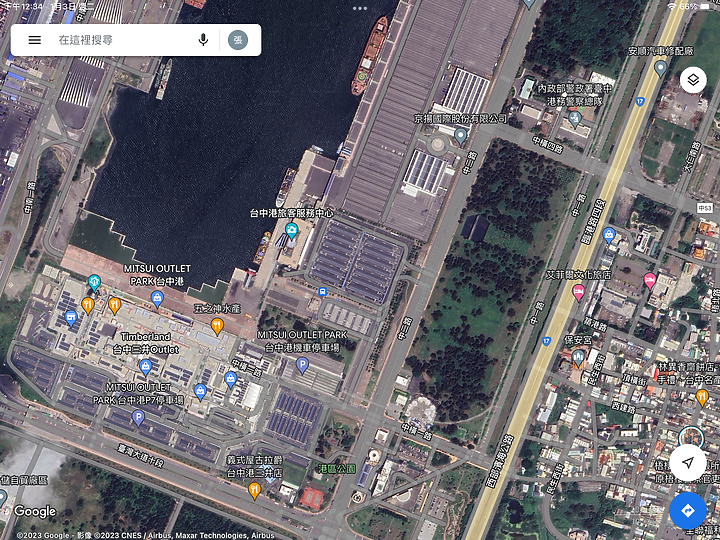Click the 中53 route shield
The width and height of the screenshot is (720, 540).
click(x=705, y=208)
